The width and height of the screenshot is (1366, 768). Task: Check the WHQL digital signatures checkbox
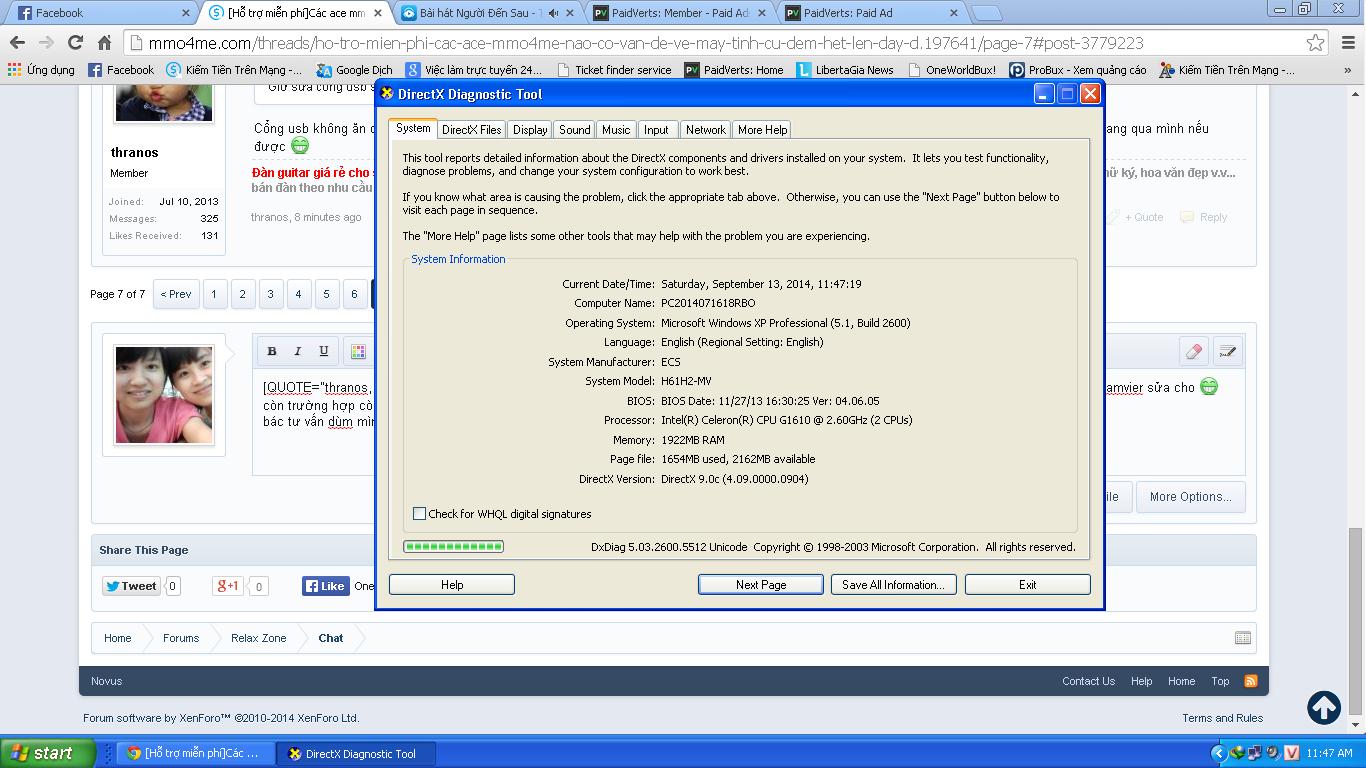420,514
